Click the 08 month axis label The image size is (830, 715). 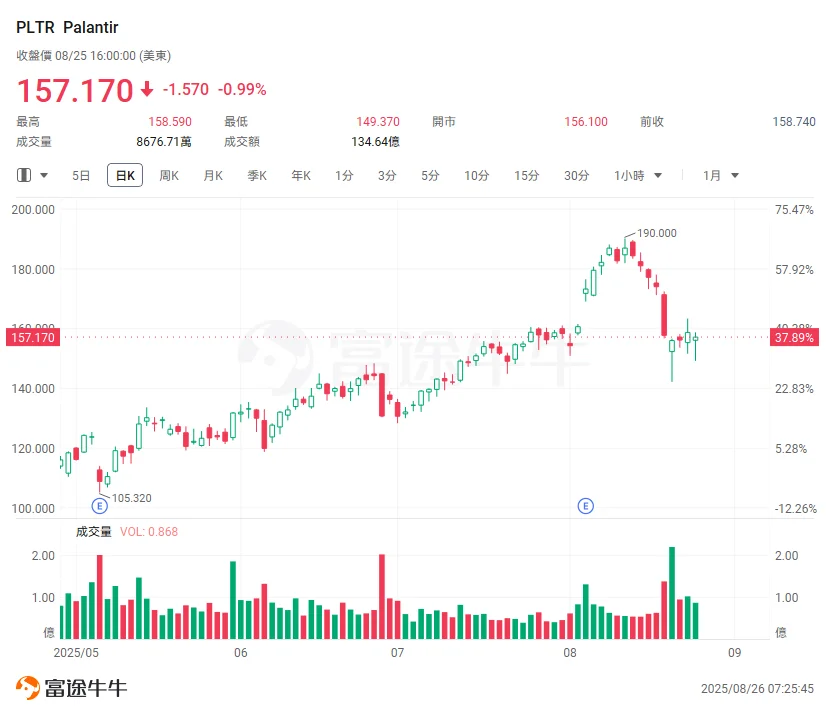click(x=570, y=653)
